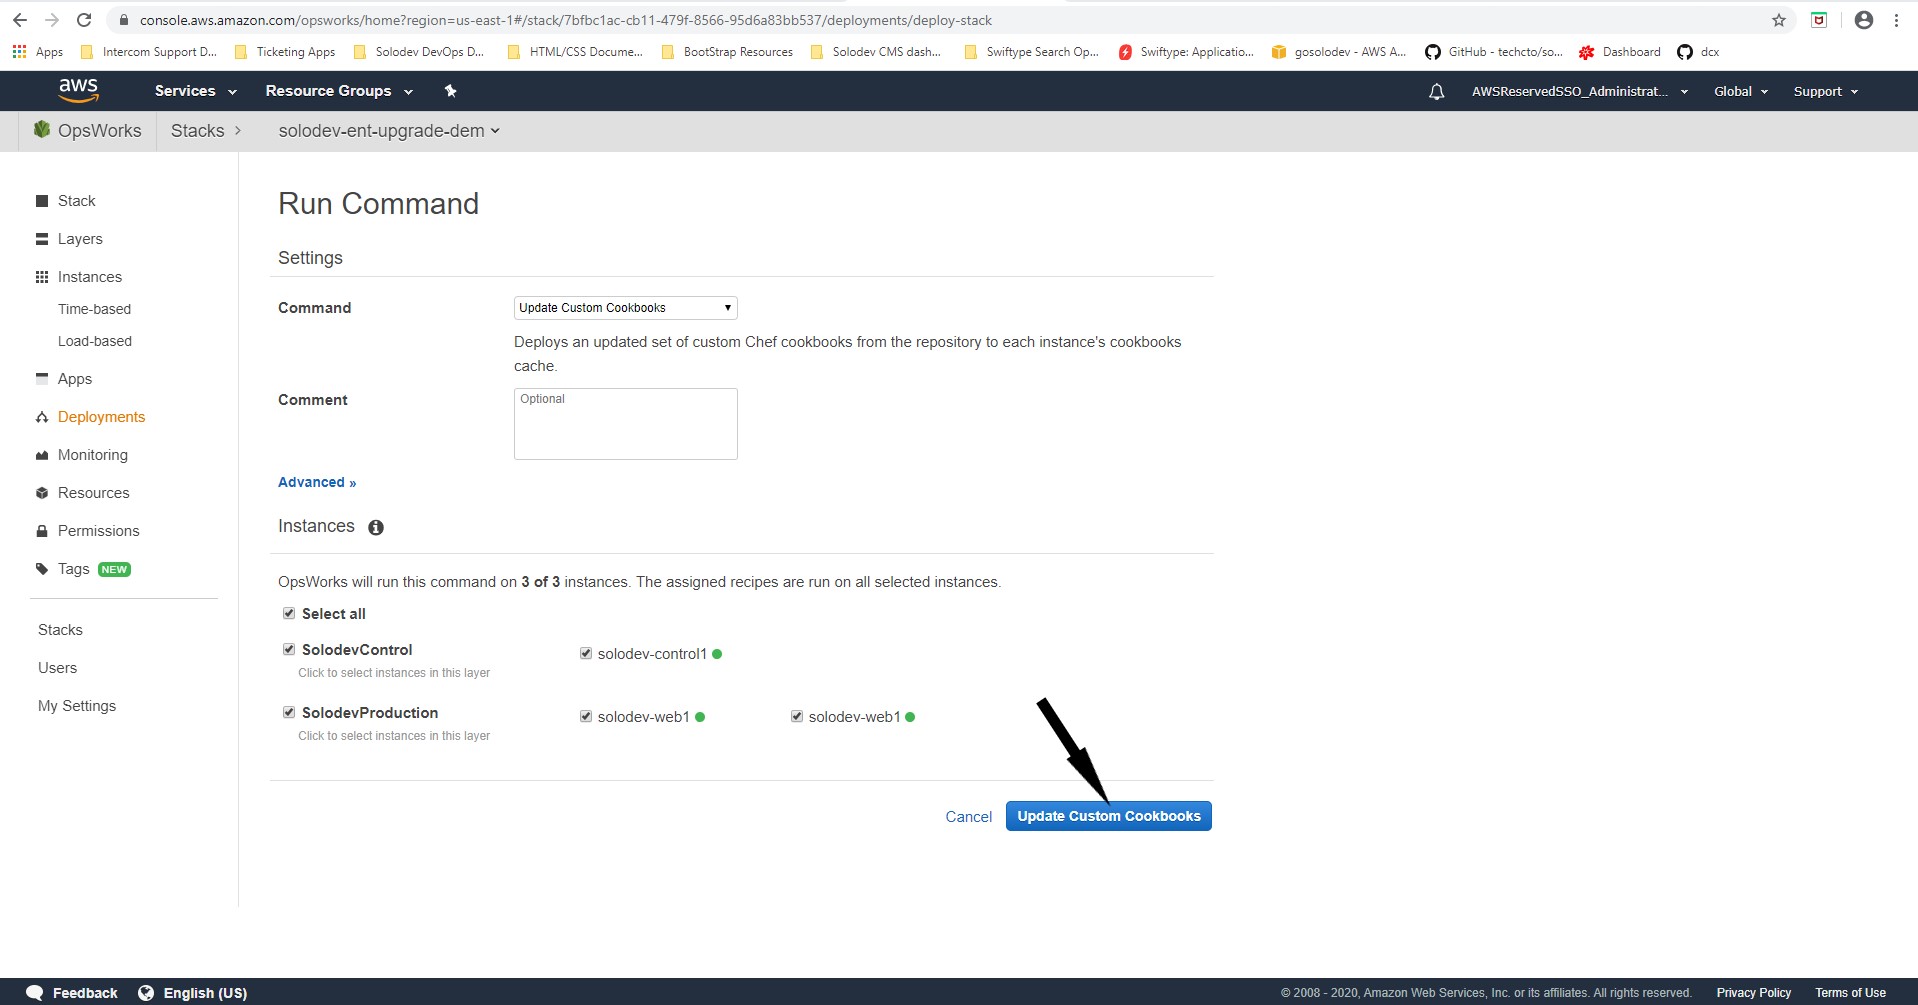Click the OpsWorks home icon
The width and height of the screenshot is (1918, 1005).
point(42,130)
